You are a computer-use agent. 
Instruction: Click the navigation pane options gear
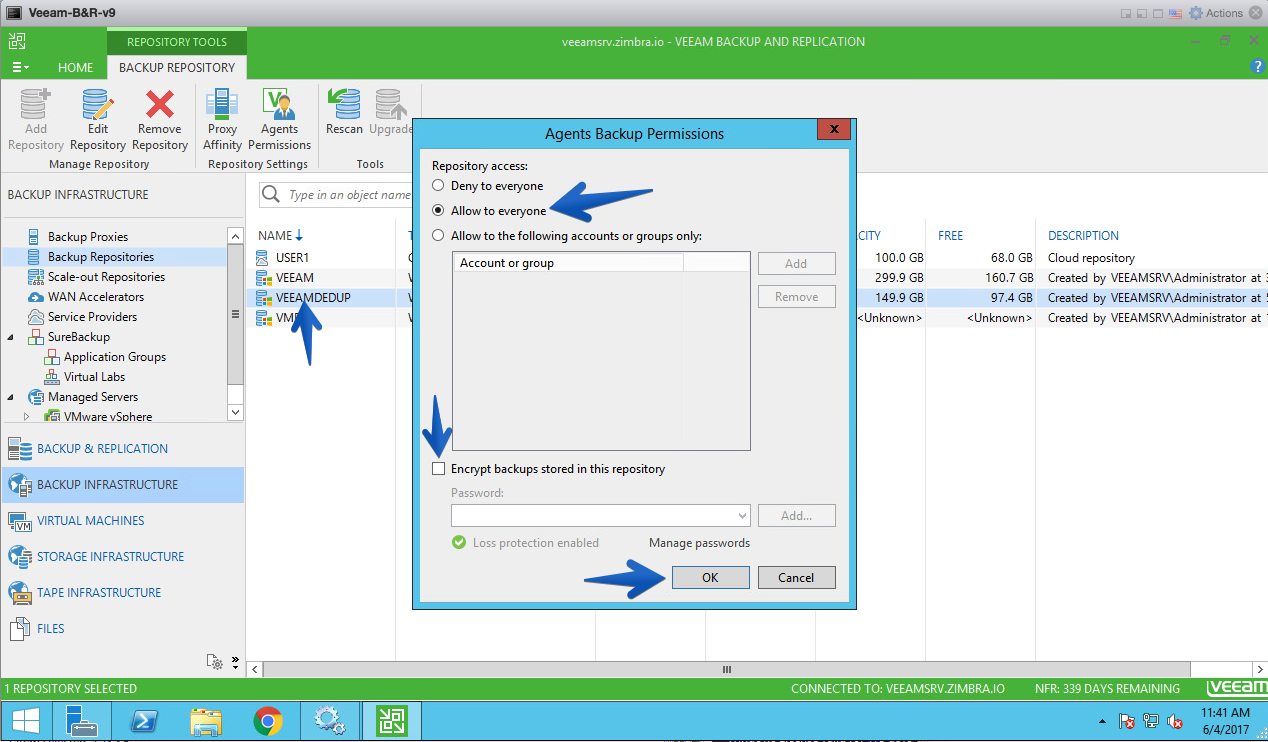(x=214, y=661)
